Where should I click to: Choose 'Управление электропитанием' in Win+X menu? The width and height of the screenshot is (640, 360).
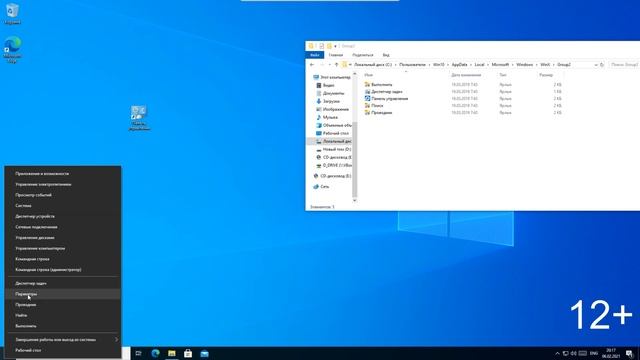click(x=63, y=184)
